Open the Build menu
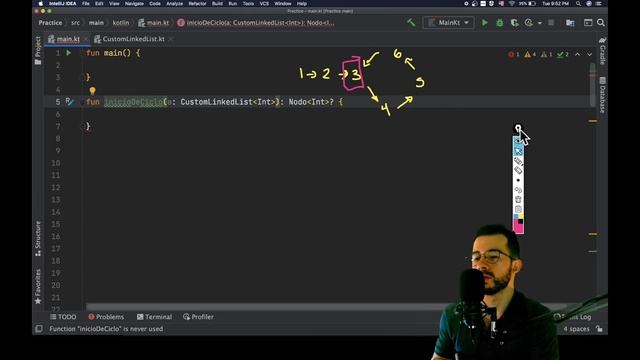 click(218, 4)
